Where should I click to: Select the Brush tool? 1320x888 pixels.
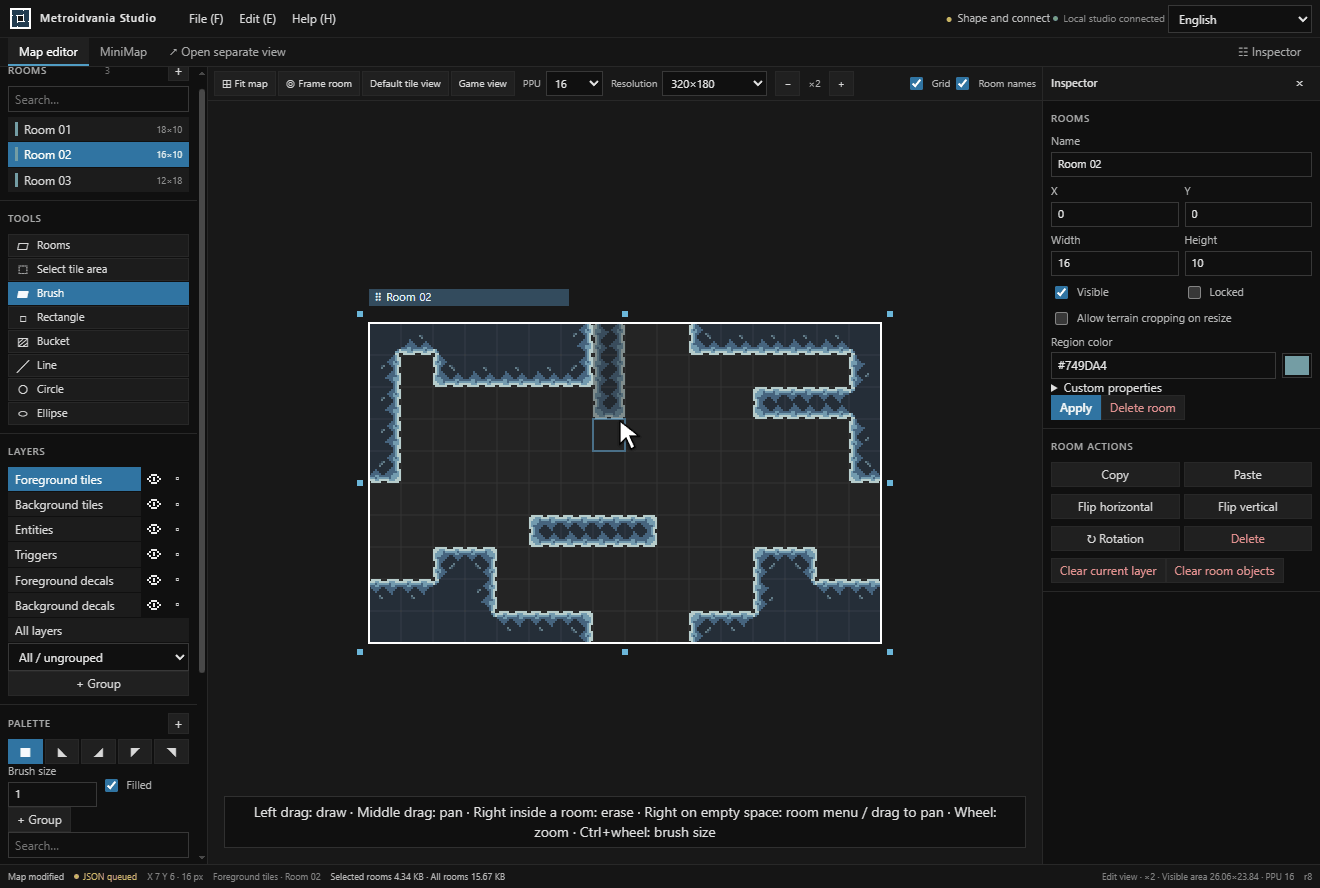pyautogui.click(x=98, y=293)
